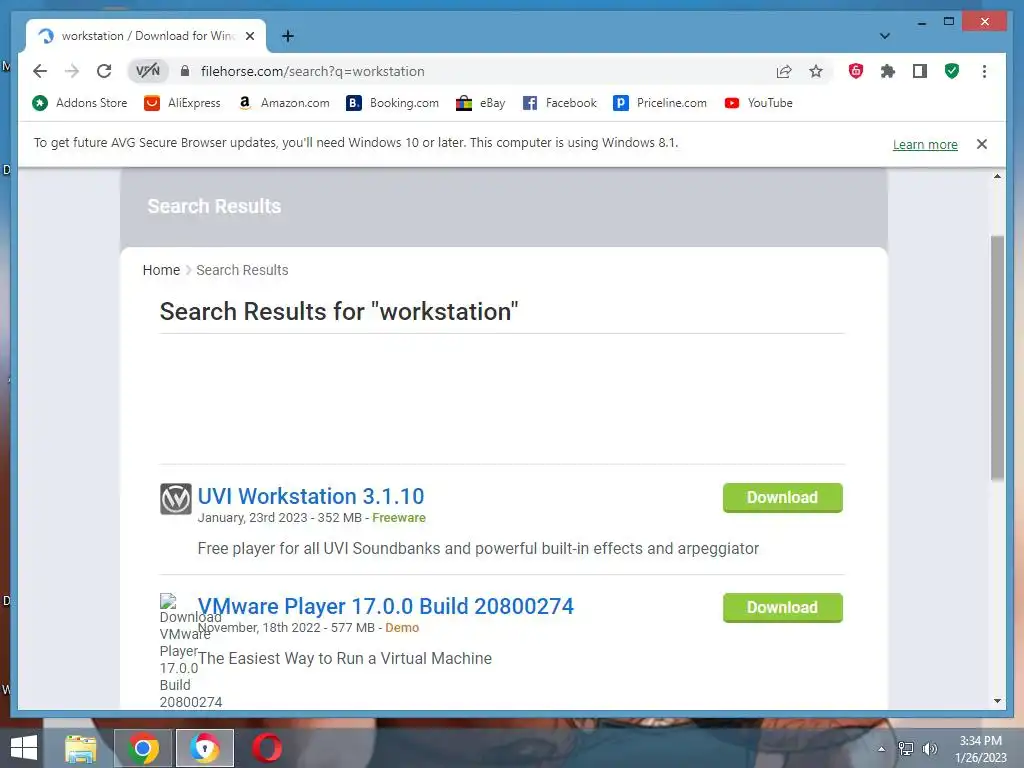Open File Explorer from the taskbar

click(x=80, y=748)
